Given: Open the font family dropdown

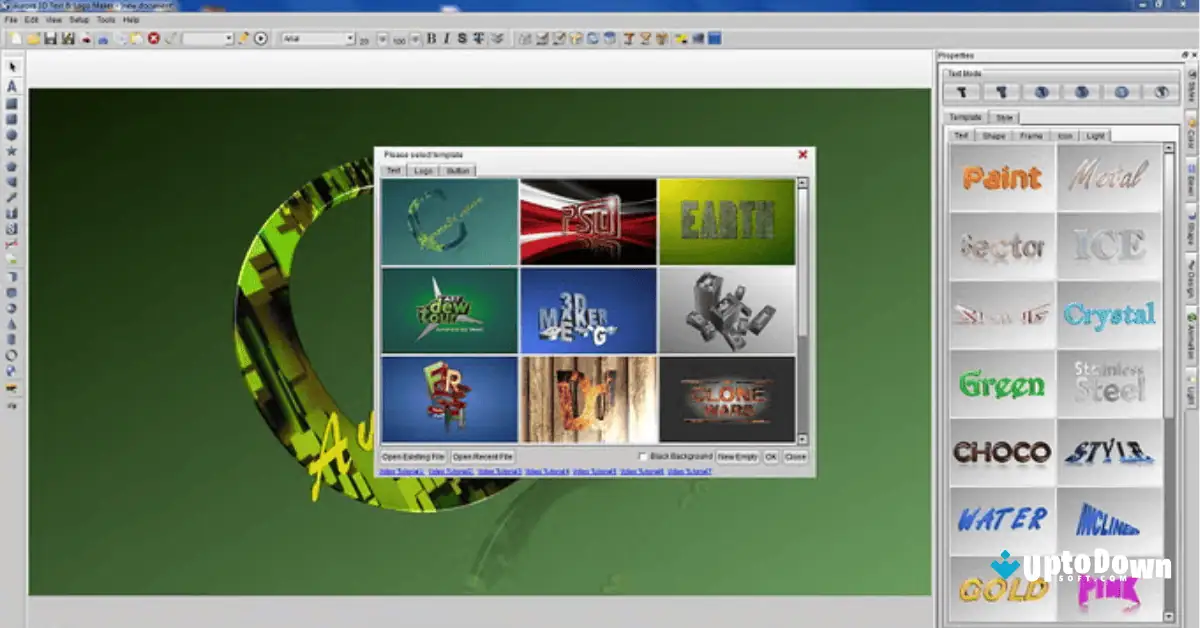Looking at the screenshot, I should pyautogui.click(x=350, y=39).
